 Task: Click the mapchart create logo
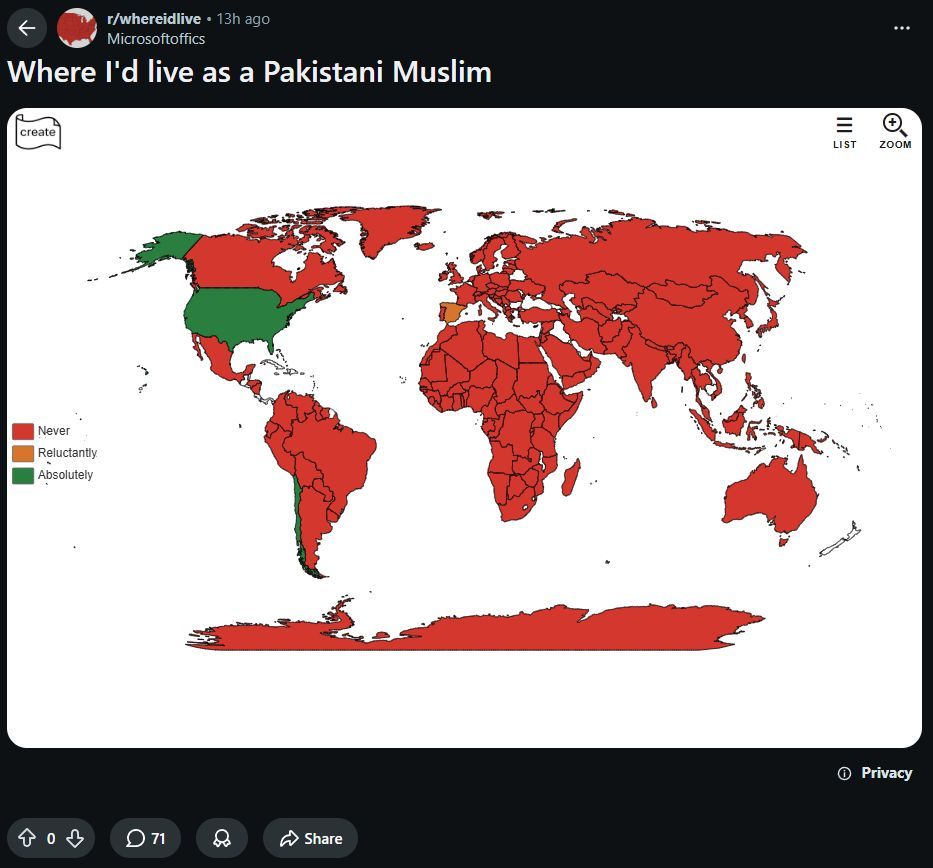pos(38,132)
